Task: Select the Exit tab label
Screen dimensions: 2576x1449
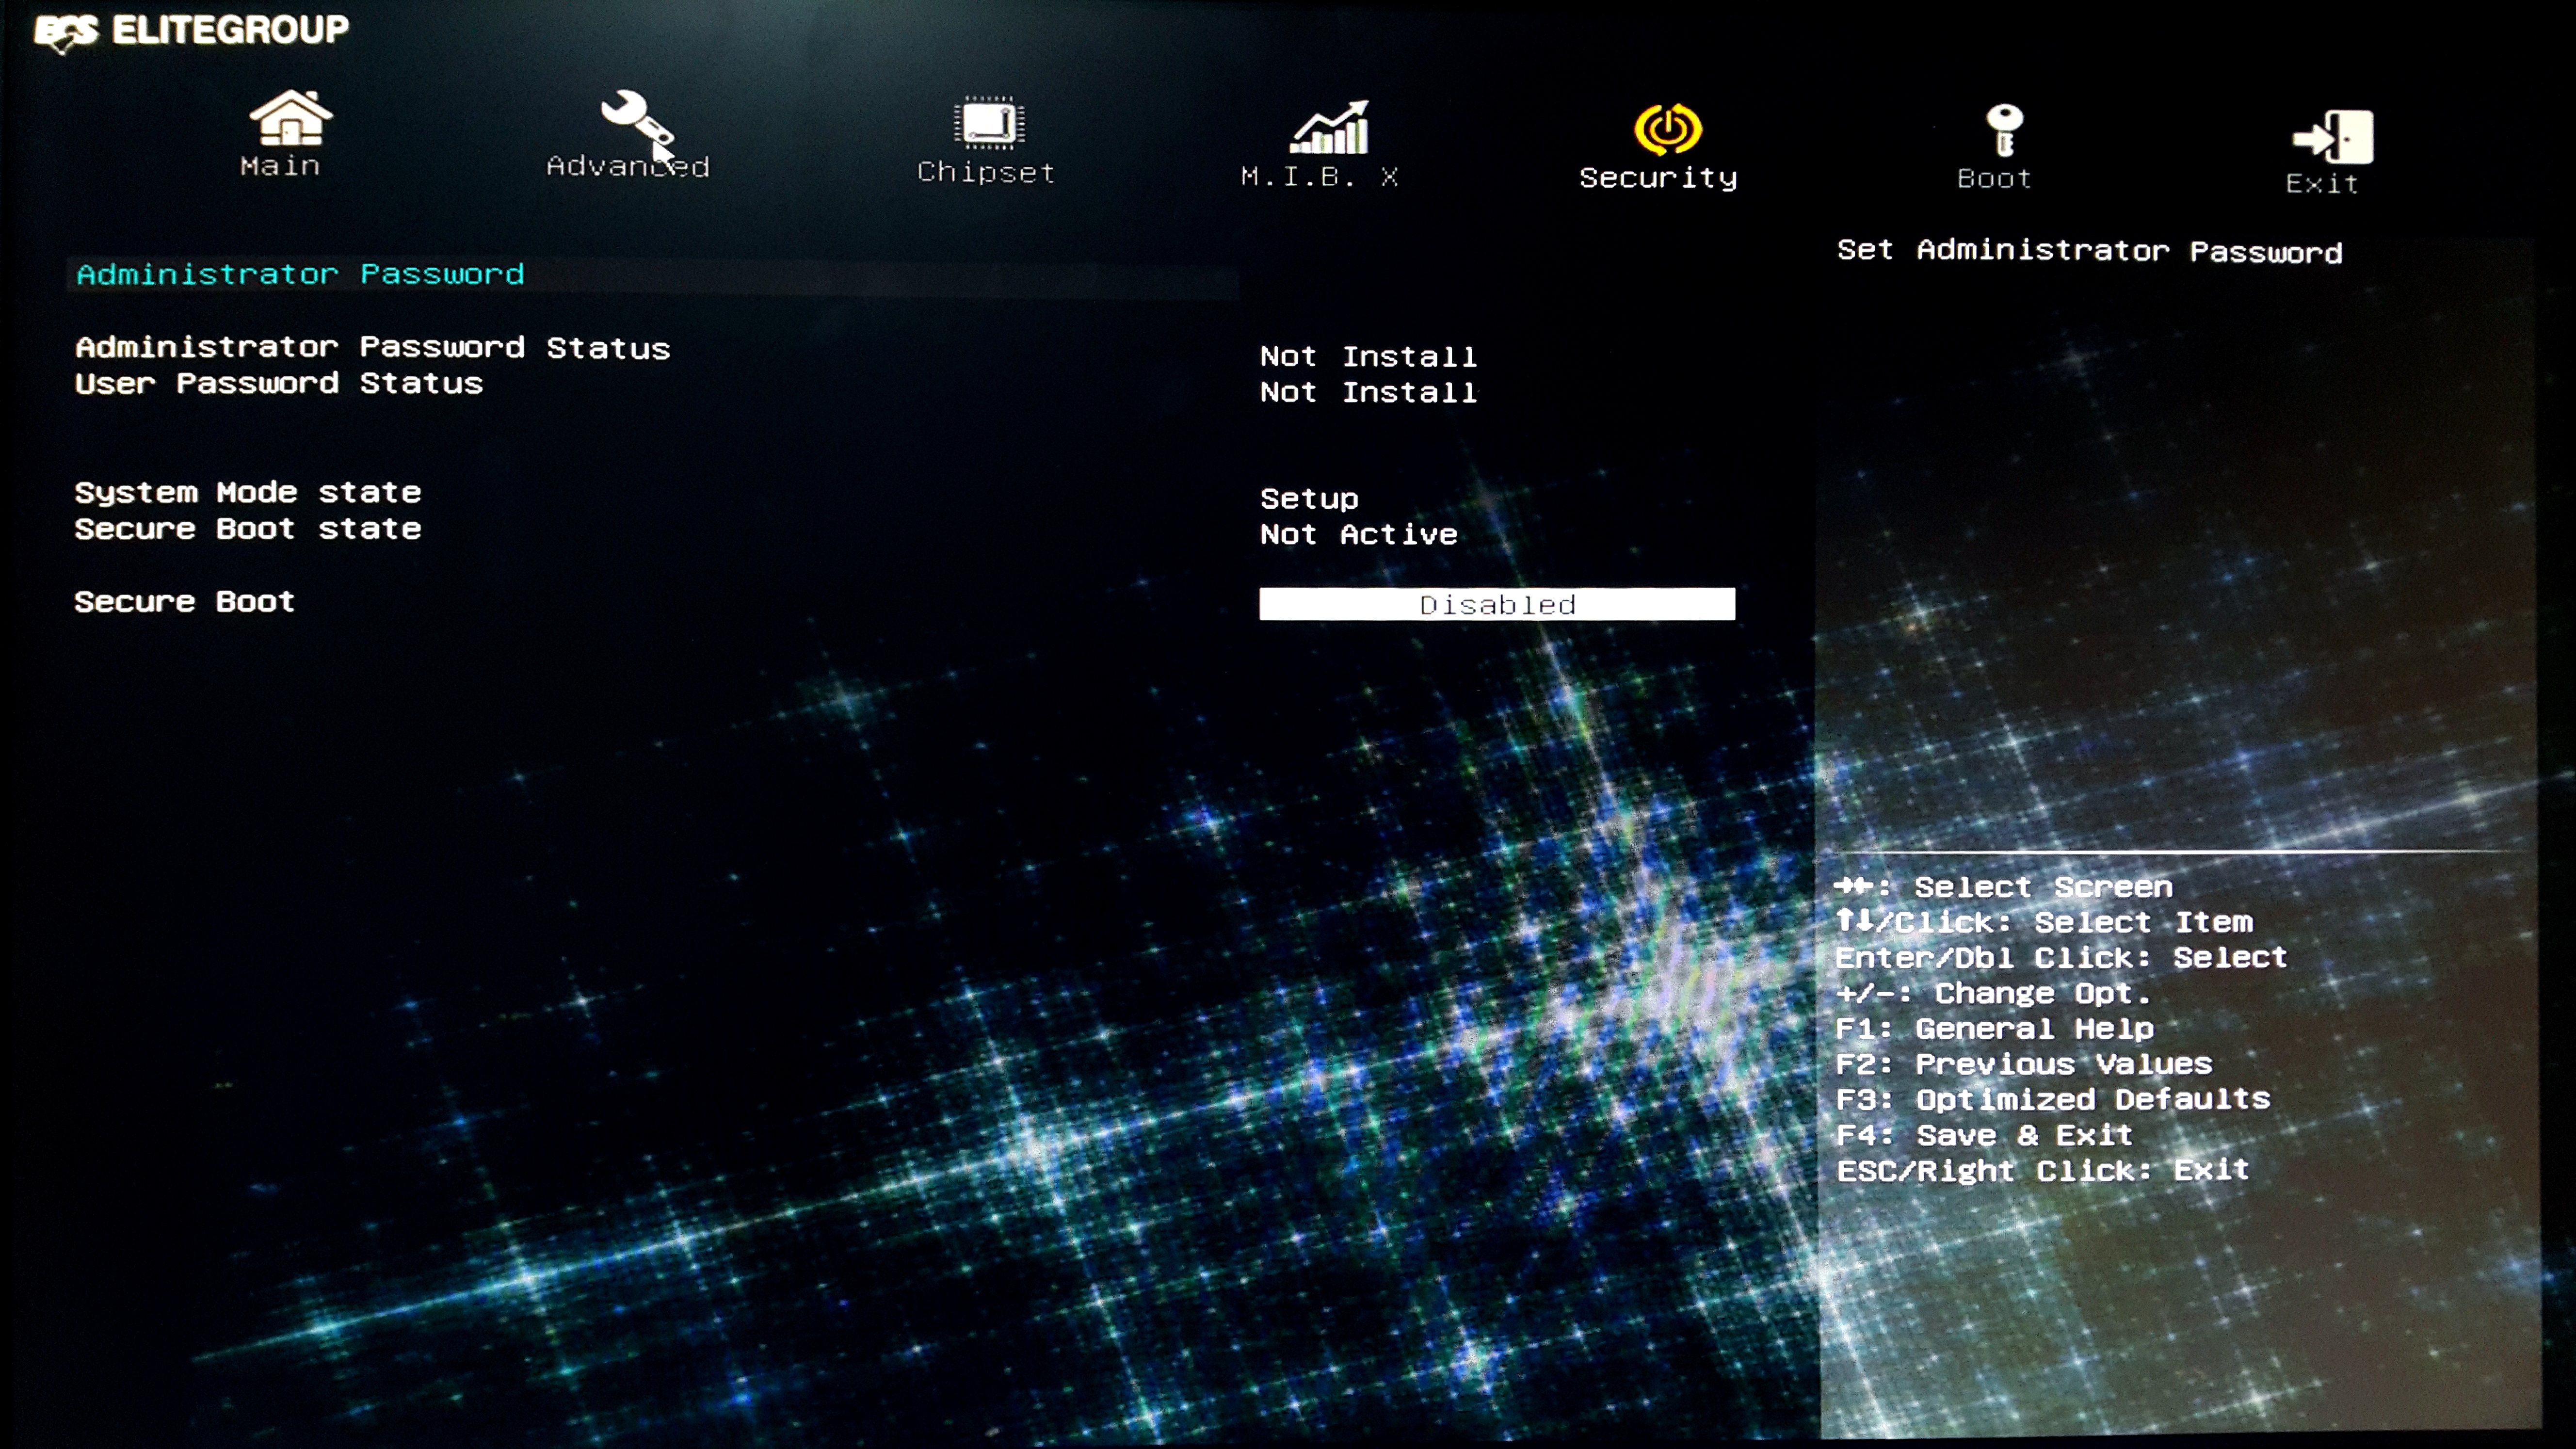Action: 2322,184
